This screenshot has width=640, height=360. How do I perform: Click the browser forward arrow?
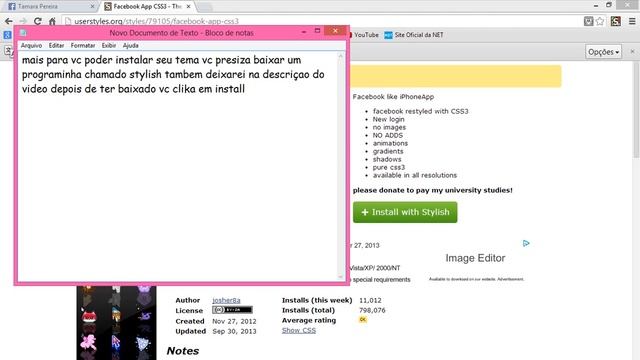(23, 21)
